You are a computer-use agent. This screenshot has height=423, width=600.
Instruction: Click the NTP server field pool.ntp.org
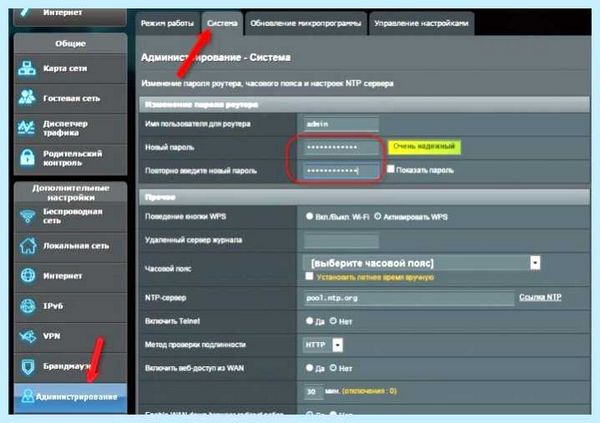coord(409,298)
